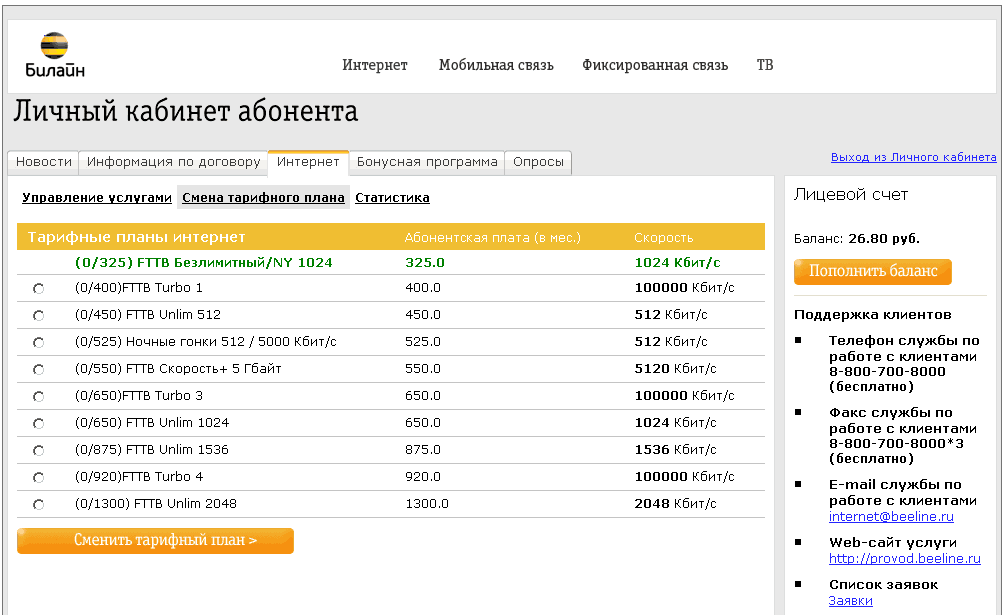Image resolution: width=1004 pixels, height=615 pixels.
Task: Click the Абонентская плата column header
Action: coord(492,238)
